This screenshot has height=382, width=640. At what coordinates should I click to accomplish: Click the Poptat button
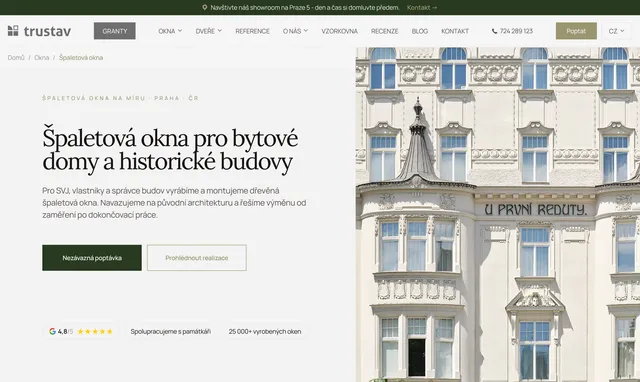click(576, 31)
